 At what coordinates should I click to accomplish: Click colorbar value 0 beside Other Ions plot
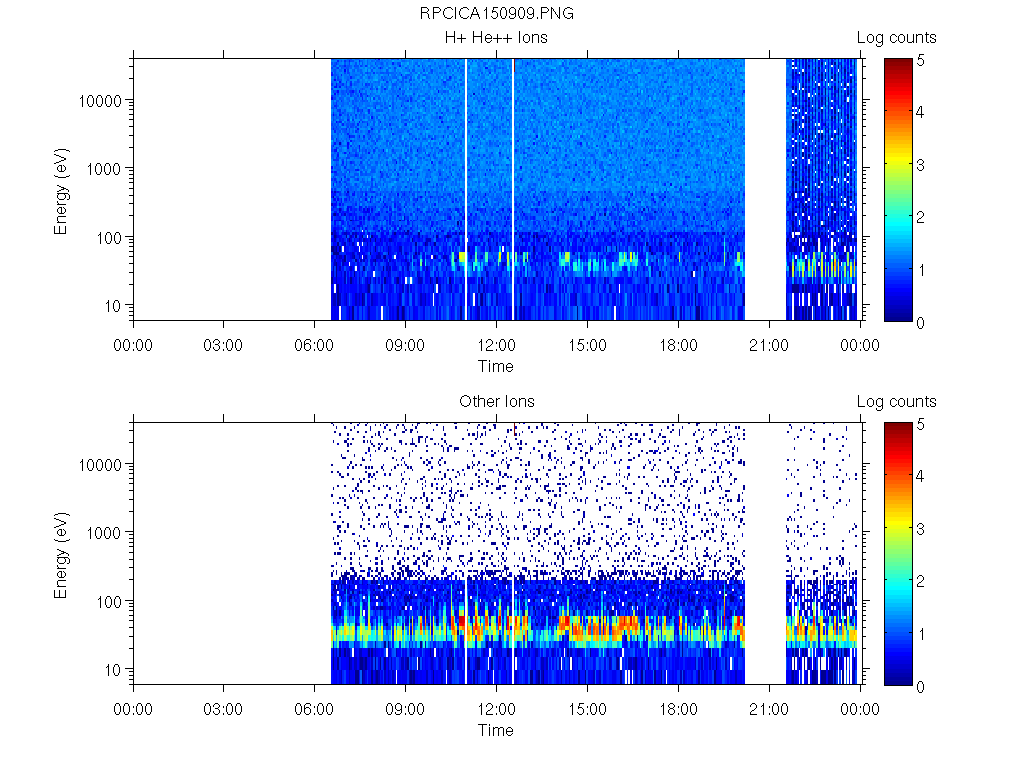point(920,686)
